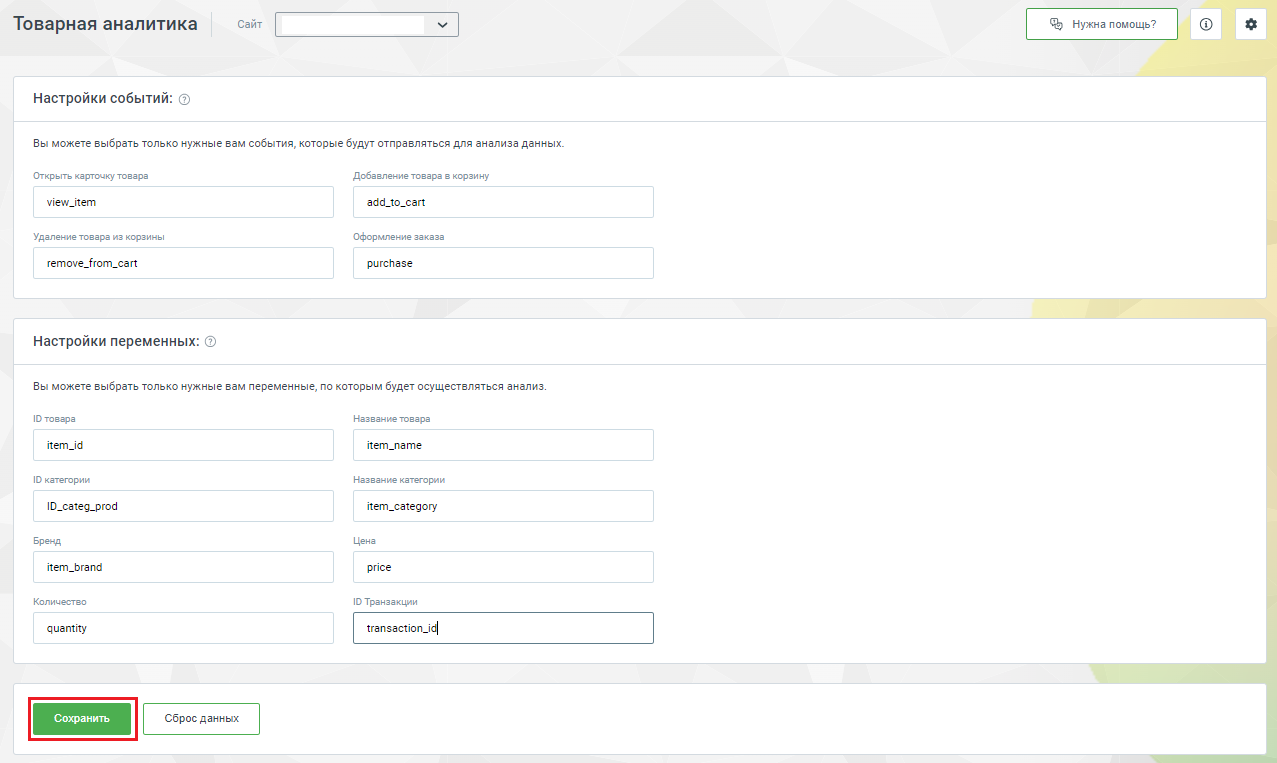1277x763 pixels.
Task: Open the info icon button
Action: 1205,24
